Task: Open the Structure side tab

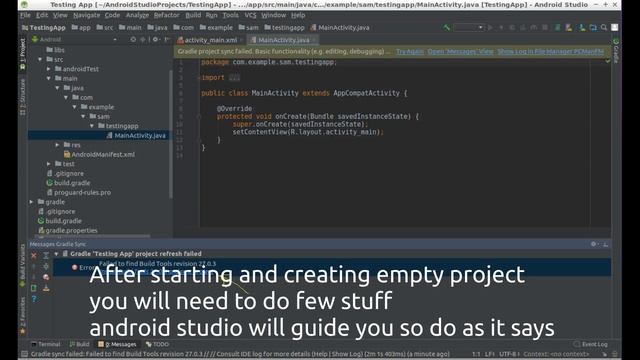Action: (23, 97)
